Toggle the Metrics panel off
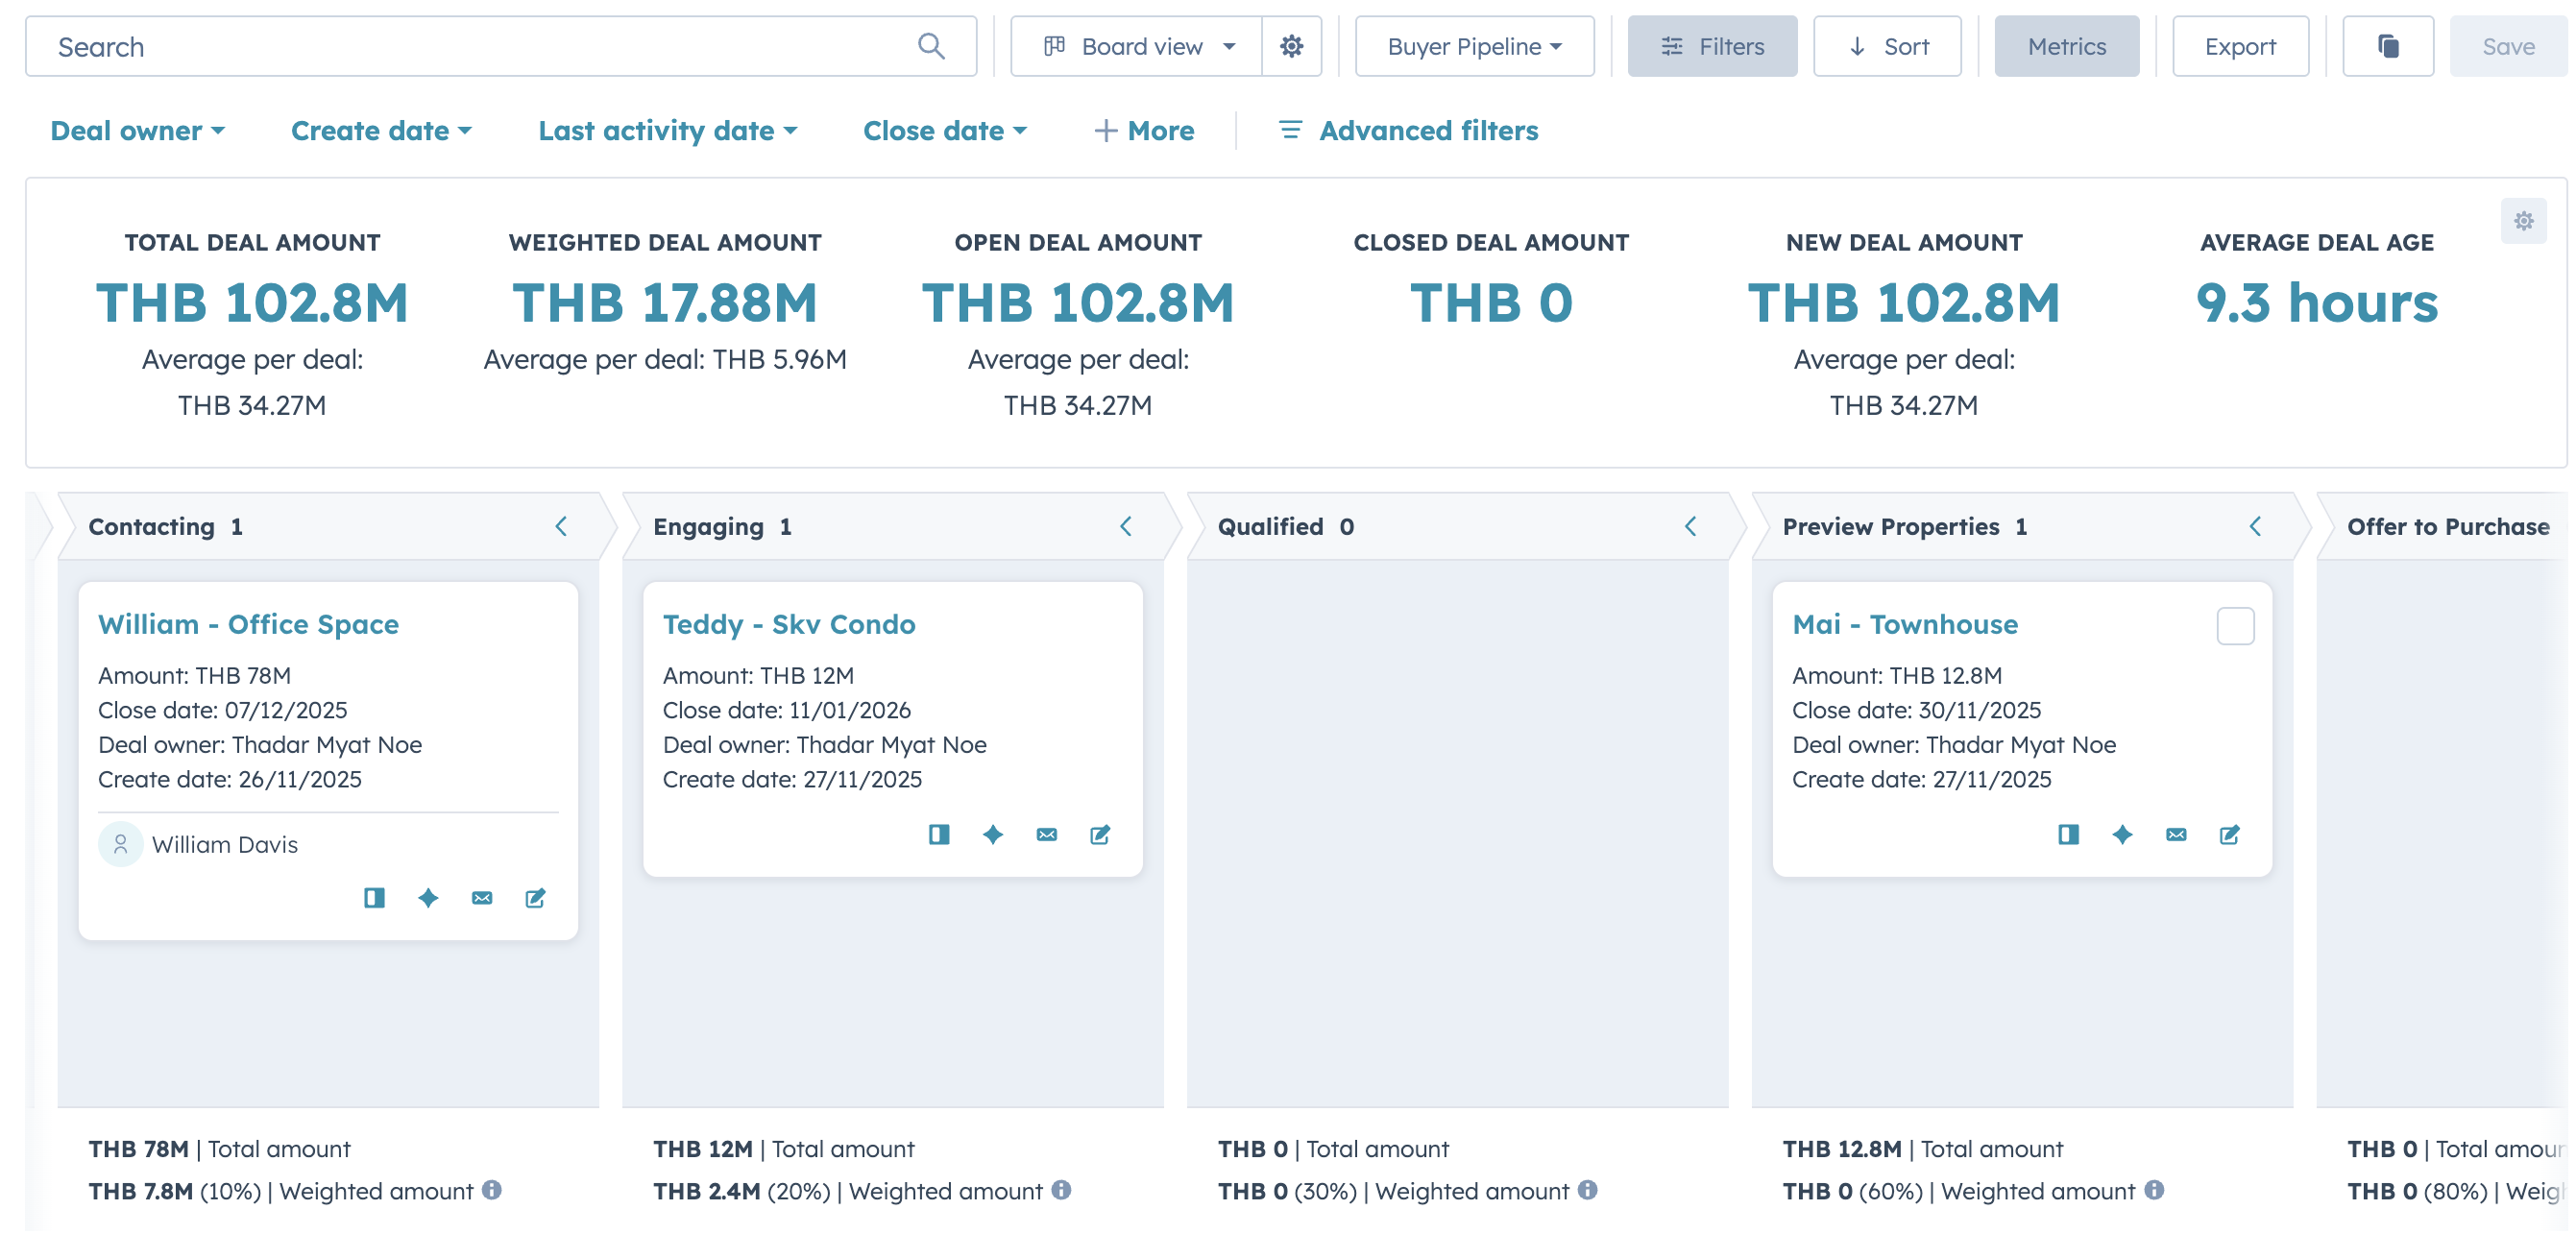2576x1258 pixels. (2066, 45)
